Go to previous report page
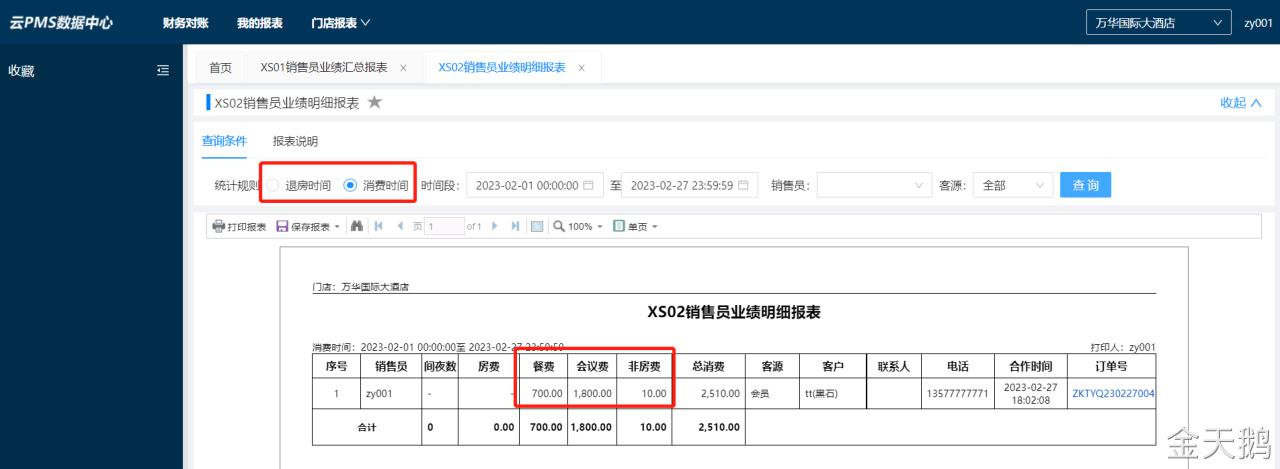 pyautogui.click(x=401, y=227)
